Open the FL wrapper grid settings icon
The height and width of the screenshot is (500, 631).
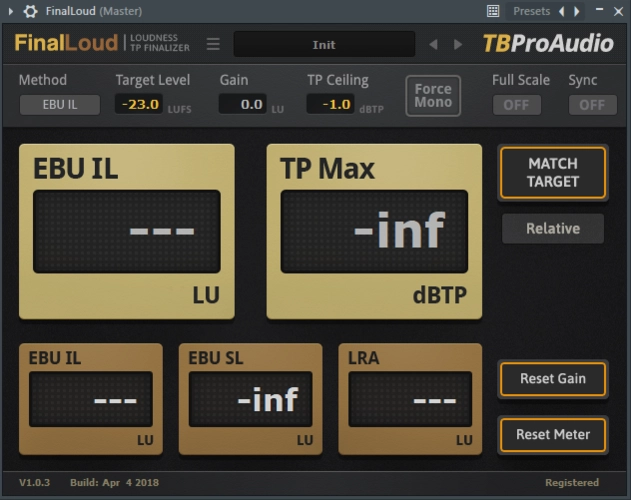click(x=493, y=11)
